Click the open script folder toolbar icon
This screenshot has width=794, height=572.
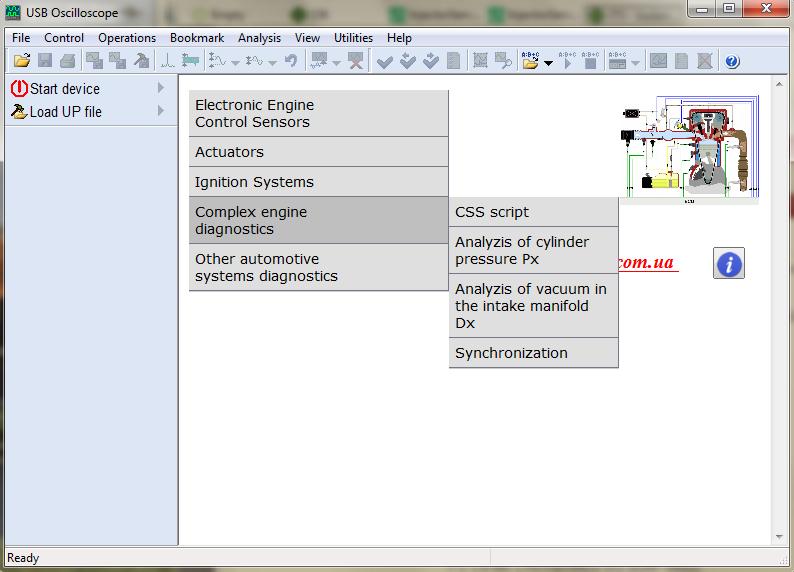[x=530, y=61]
